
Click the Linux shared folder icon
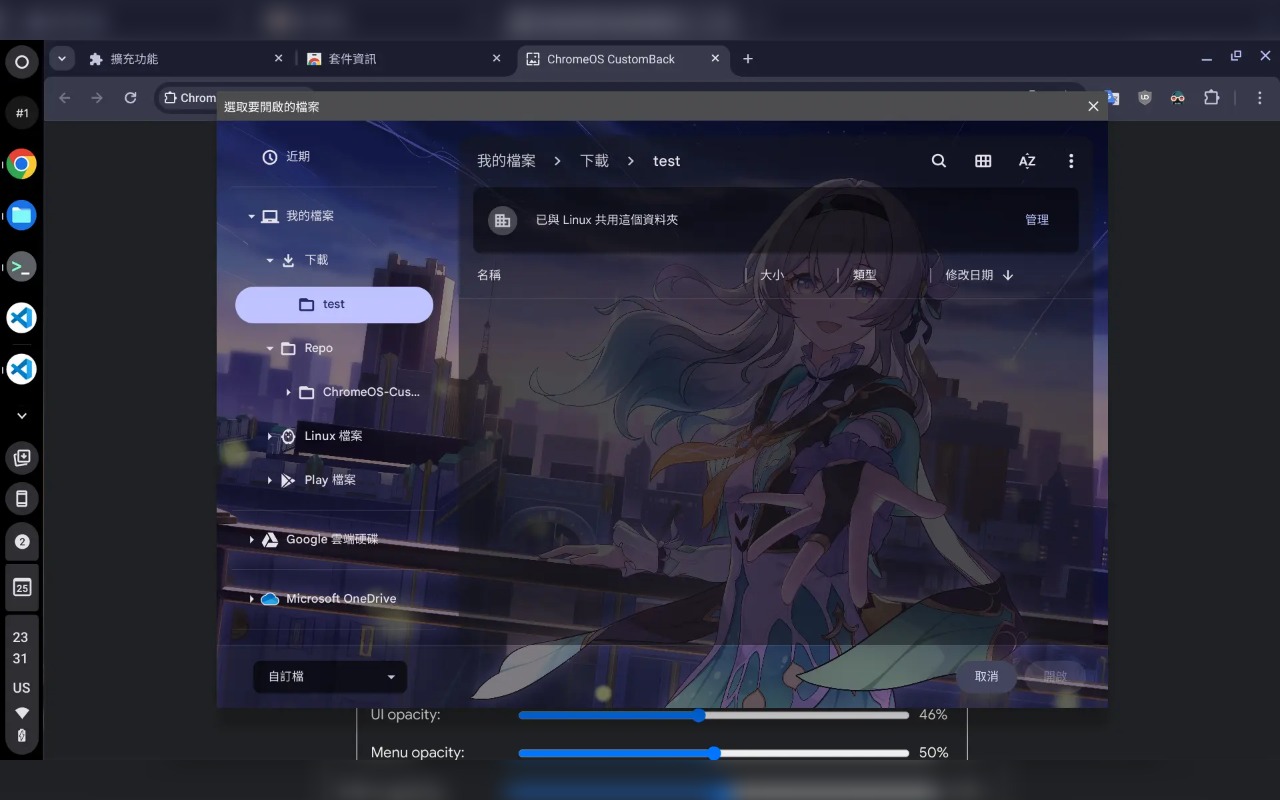point(502,220)
